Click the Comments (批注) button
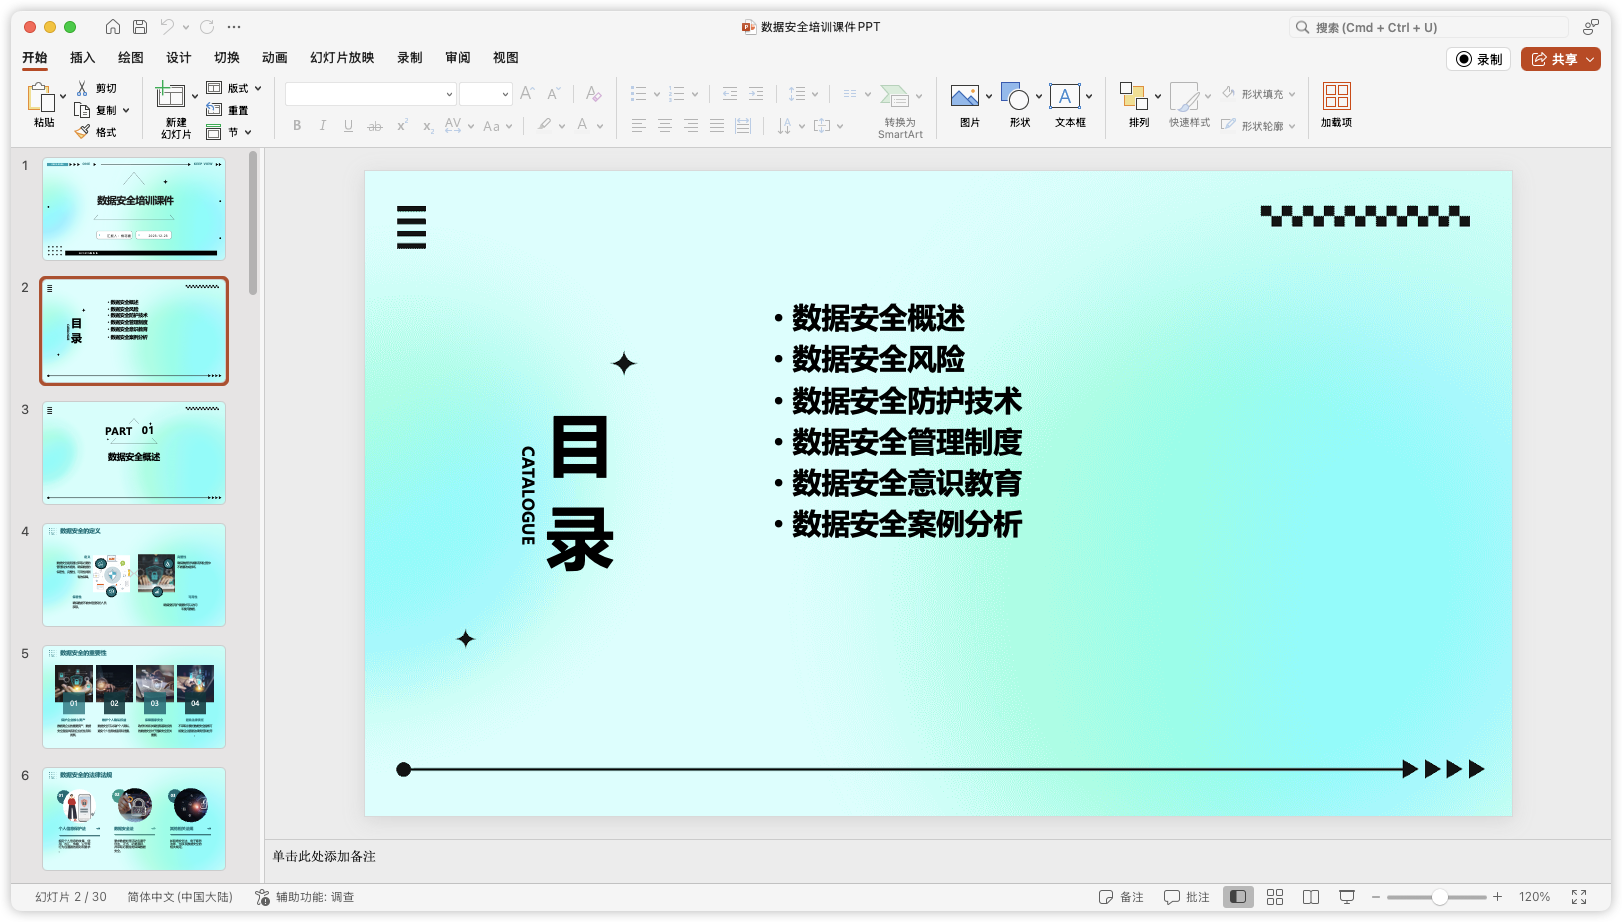Image resolution: width=1622 pixels, height=922 pixels. (x=1187, y=897)
